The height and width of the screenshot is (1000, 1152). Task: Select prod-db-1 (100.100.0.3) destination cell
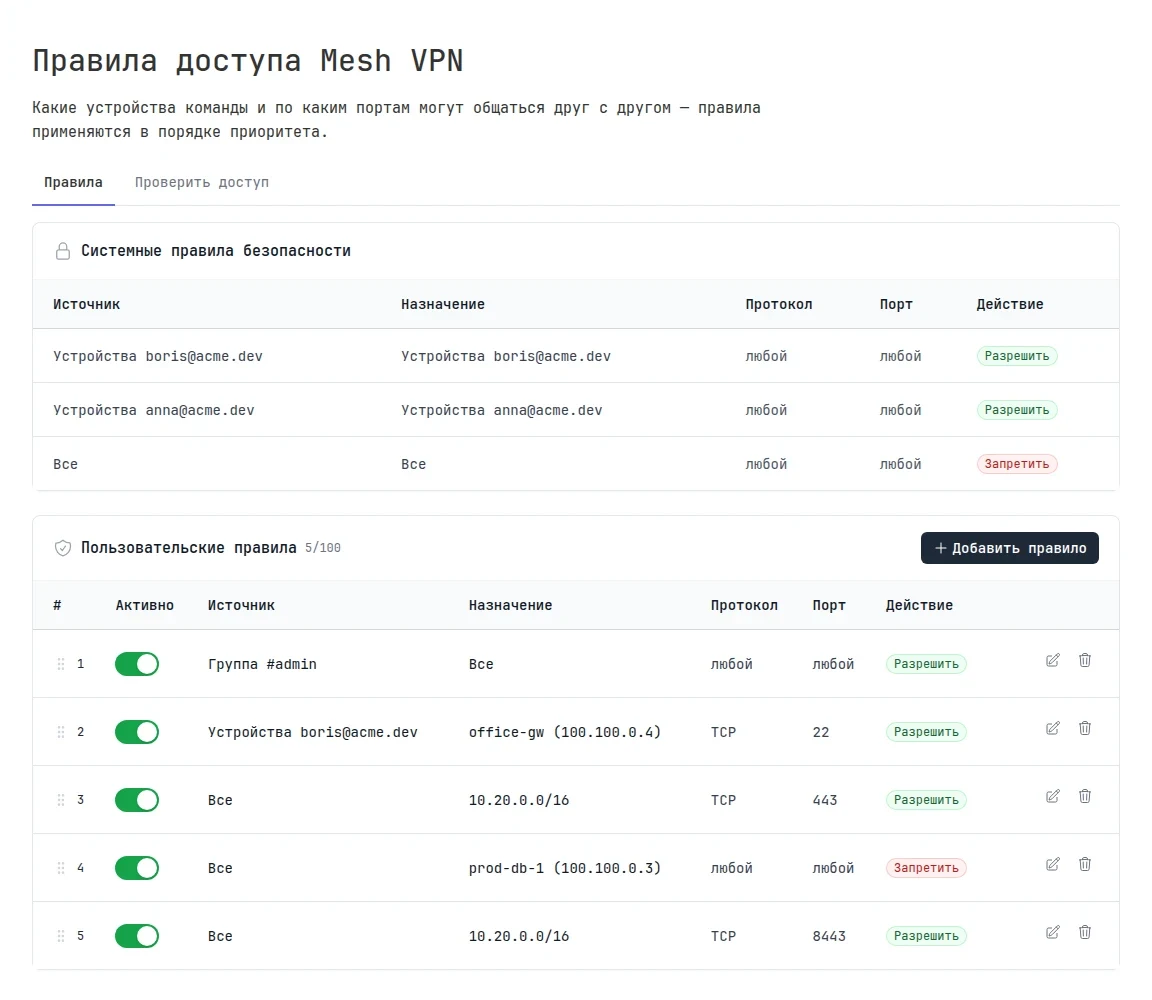(x=565, y=868)
